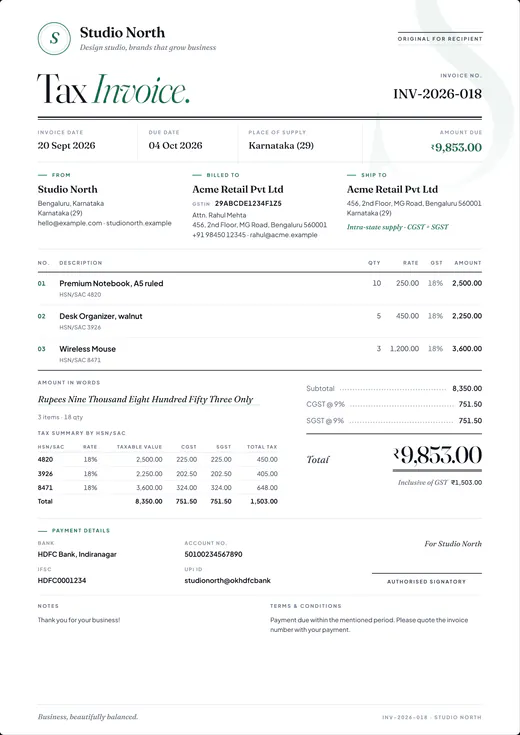520x735 pixels.
Task: Click "Acme Retail Pvt Ltd" under Ship To
Action: click(x=392, y=189)
